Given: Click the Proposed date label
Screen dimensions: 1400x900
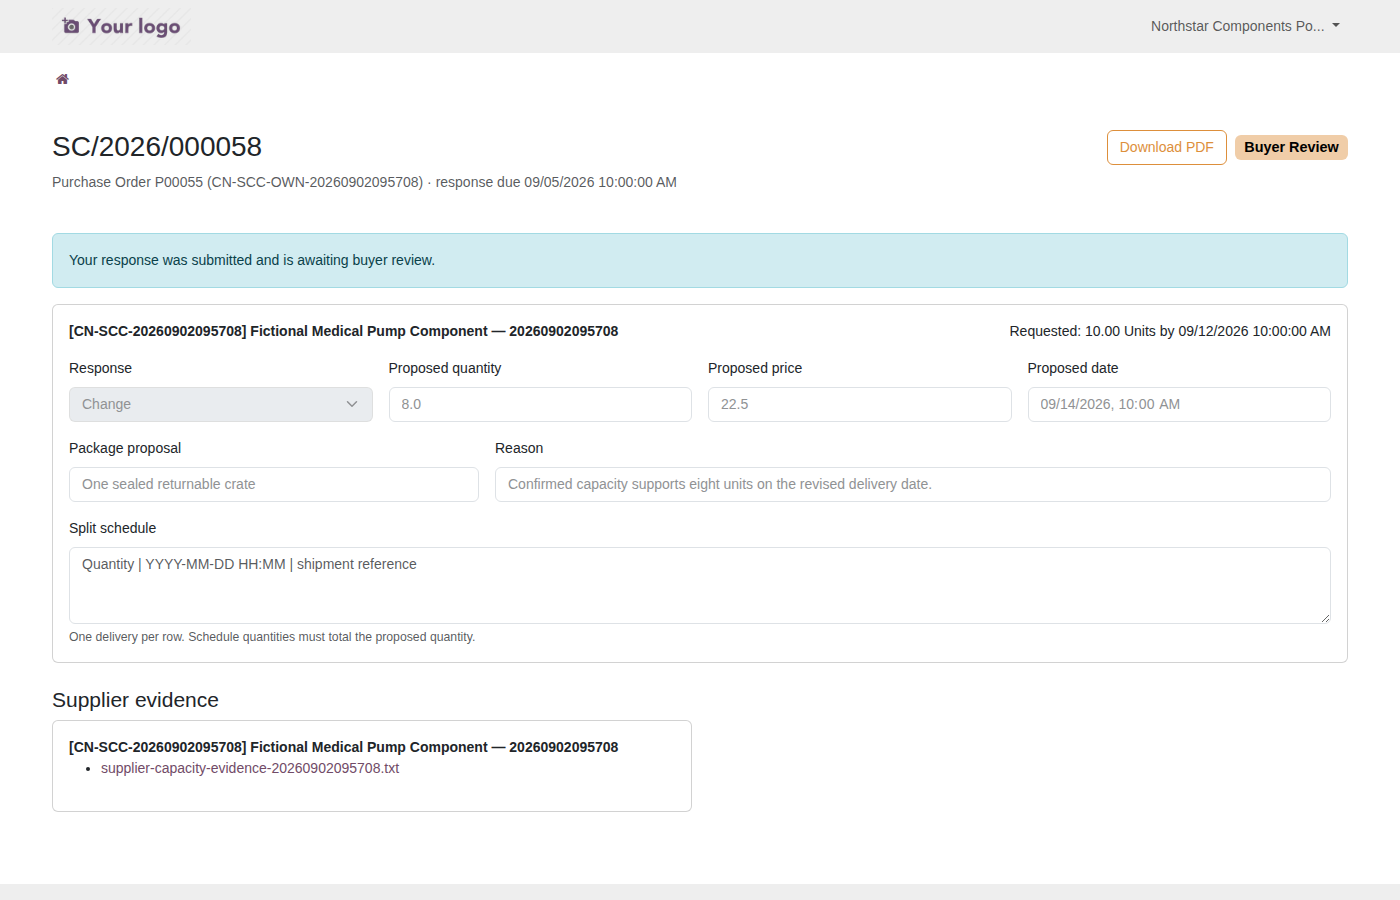Looking at the screenshot, I should click(x=1073, y=368).
